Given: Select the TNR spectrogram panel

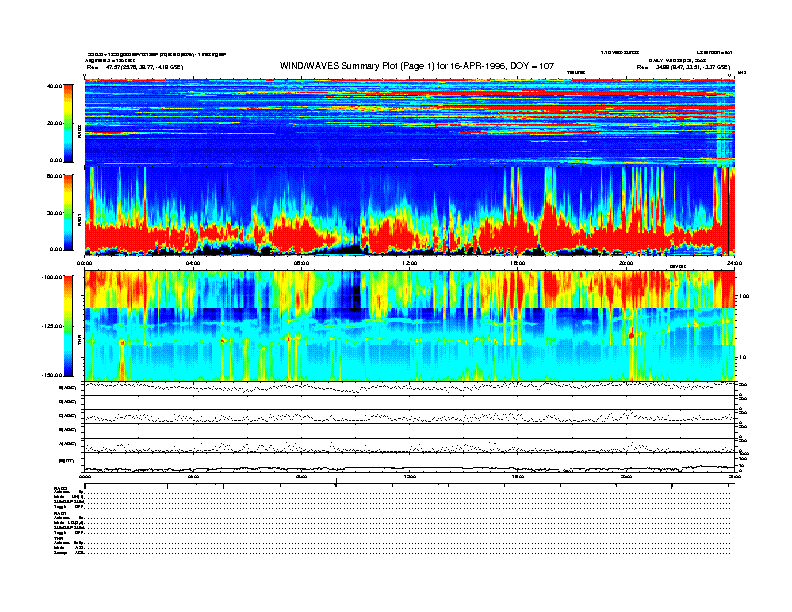Looking at the screenshot, I should [x=410, y=326].
